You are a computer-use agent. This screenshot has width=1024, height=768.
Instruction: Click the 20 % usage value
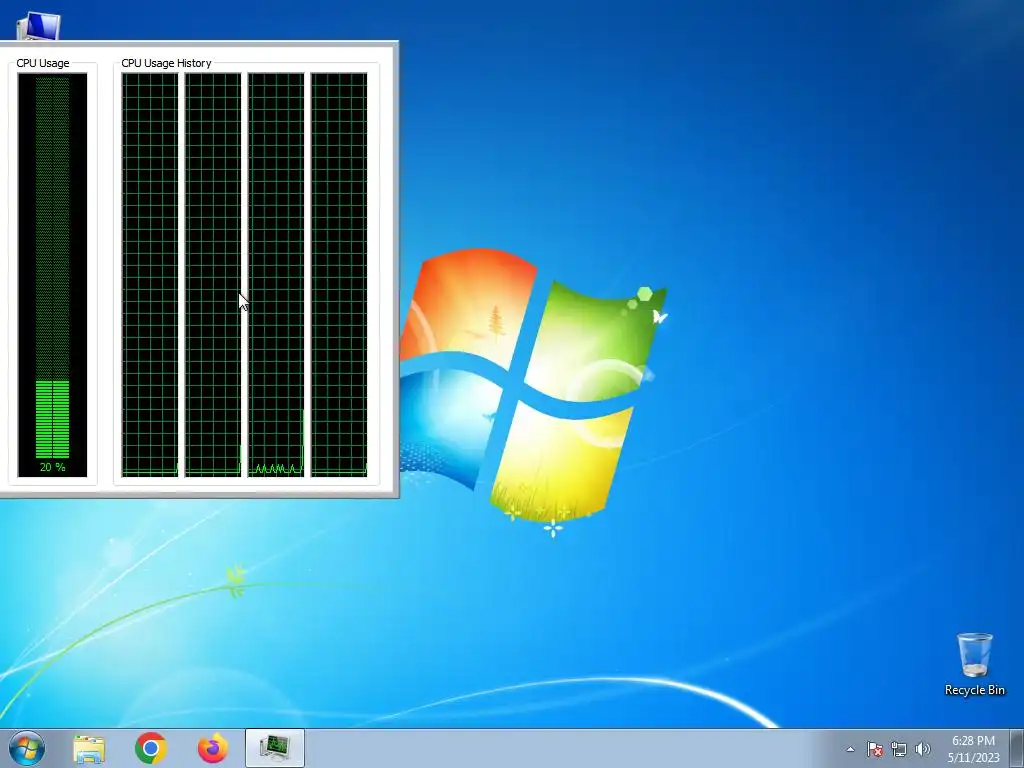coord(52,467)
